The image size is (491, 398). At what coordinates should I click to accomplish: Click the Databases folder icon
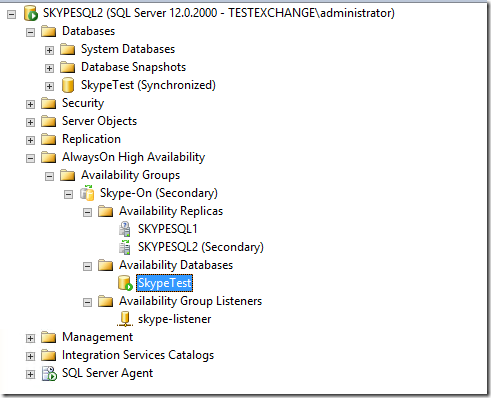(x=49, y=32)
